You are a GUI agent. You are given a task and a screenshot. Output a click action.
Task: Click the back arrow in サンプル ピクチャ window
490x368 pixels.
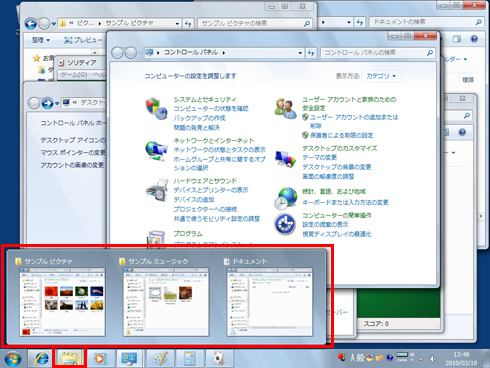point(31,24)
